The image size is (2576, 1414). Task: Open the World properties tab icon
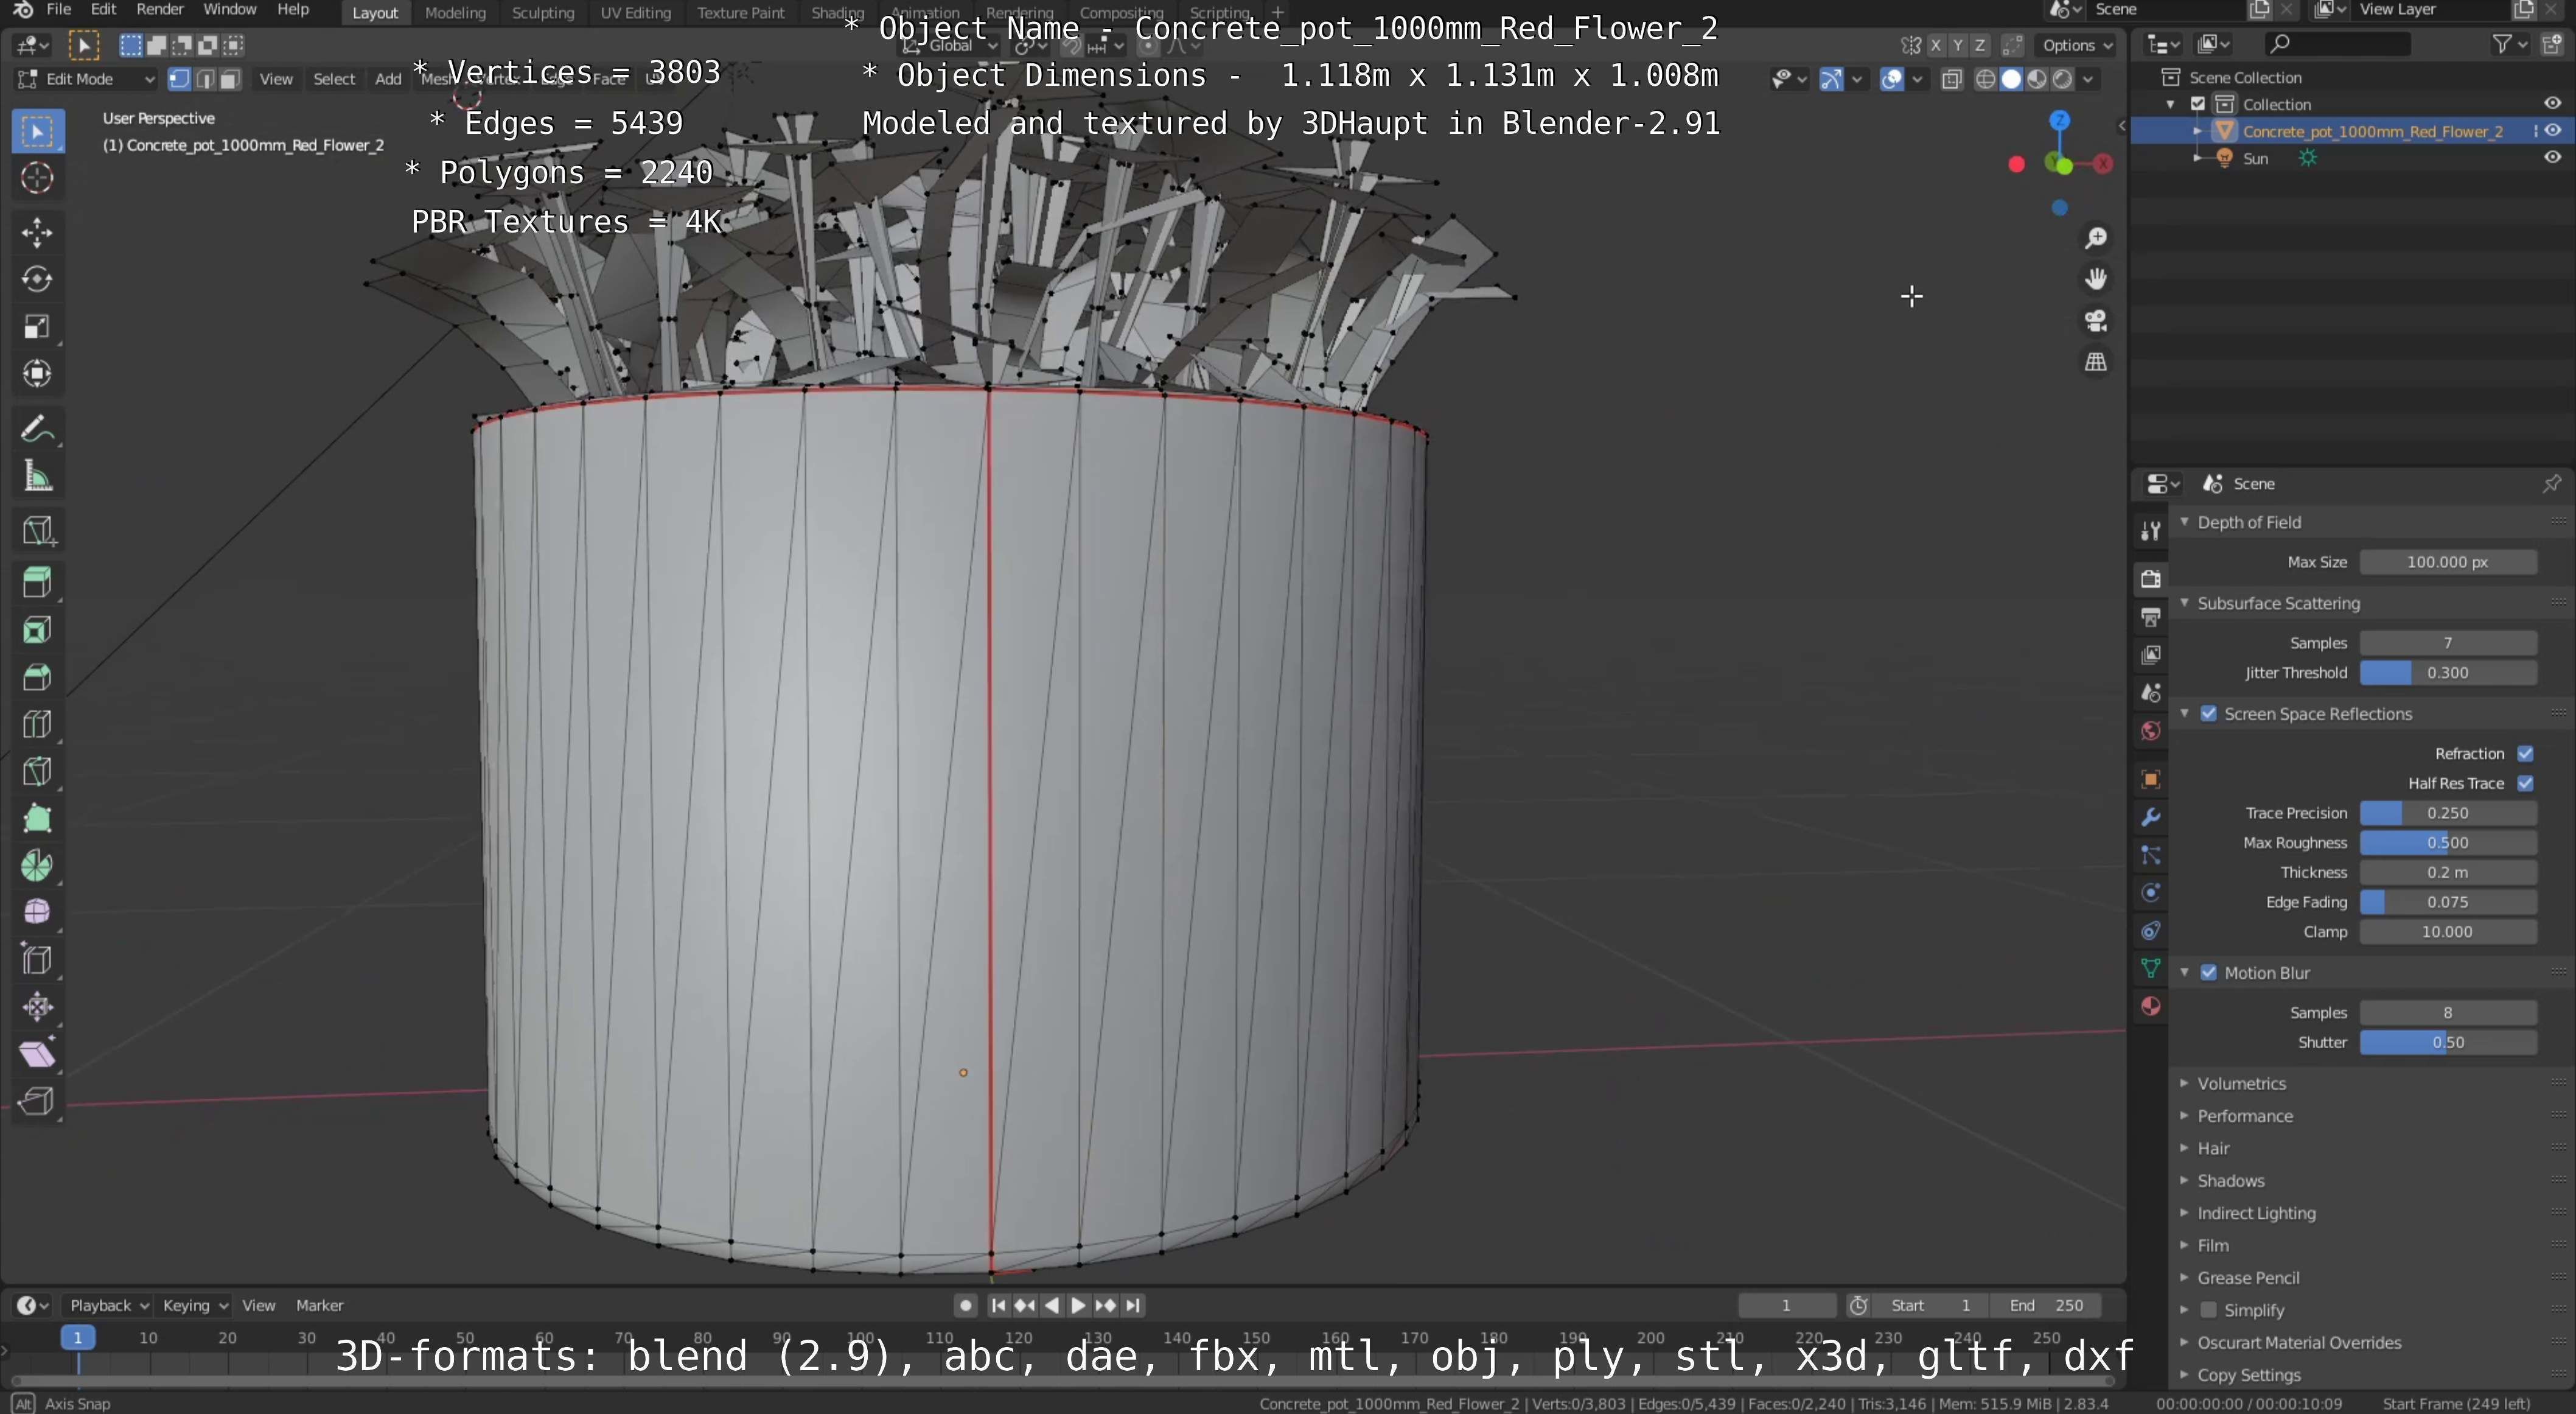[x=2150, y=731]
